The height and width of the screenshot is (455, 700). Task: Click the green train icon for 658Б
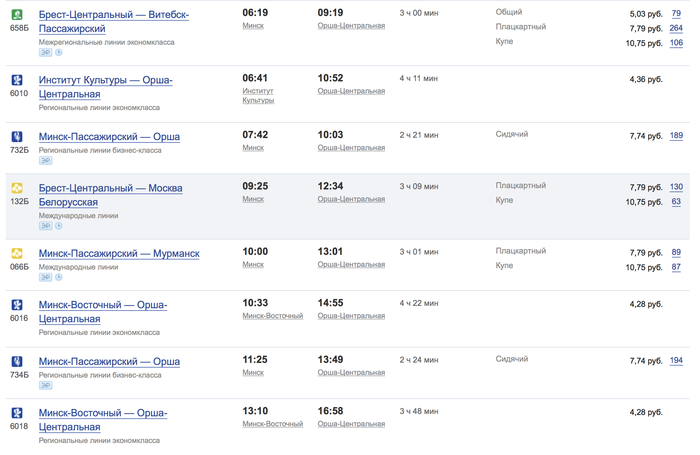coord(17,15)
